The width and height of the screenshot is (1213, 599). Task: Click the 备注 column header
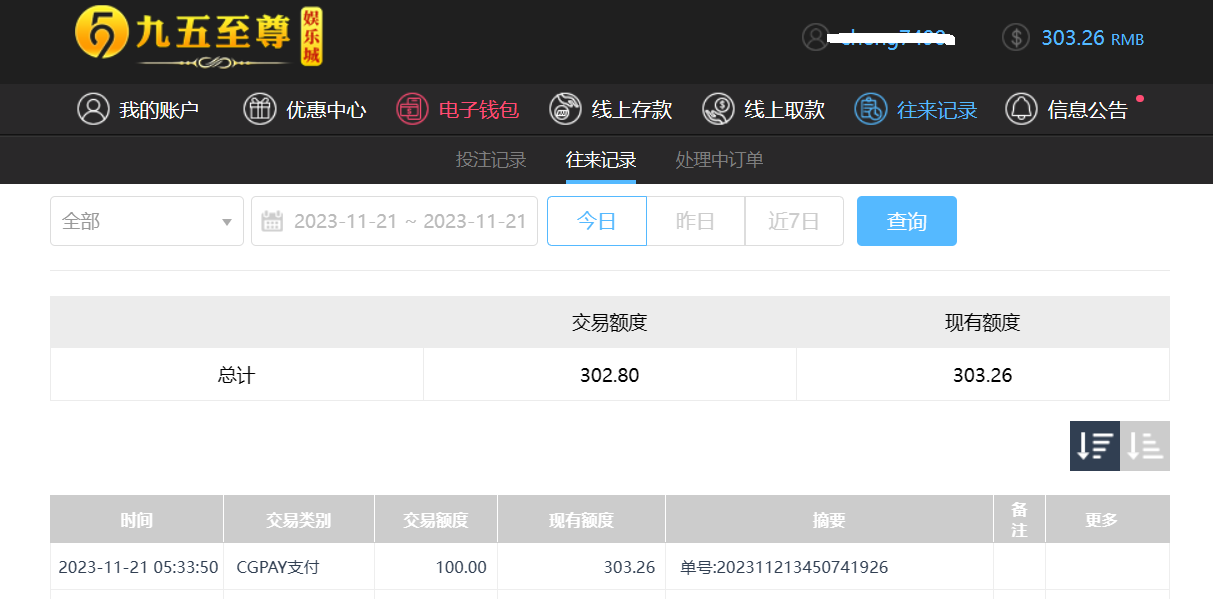[x=1020, y=520]
